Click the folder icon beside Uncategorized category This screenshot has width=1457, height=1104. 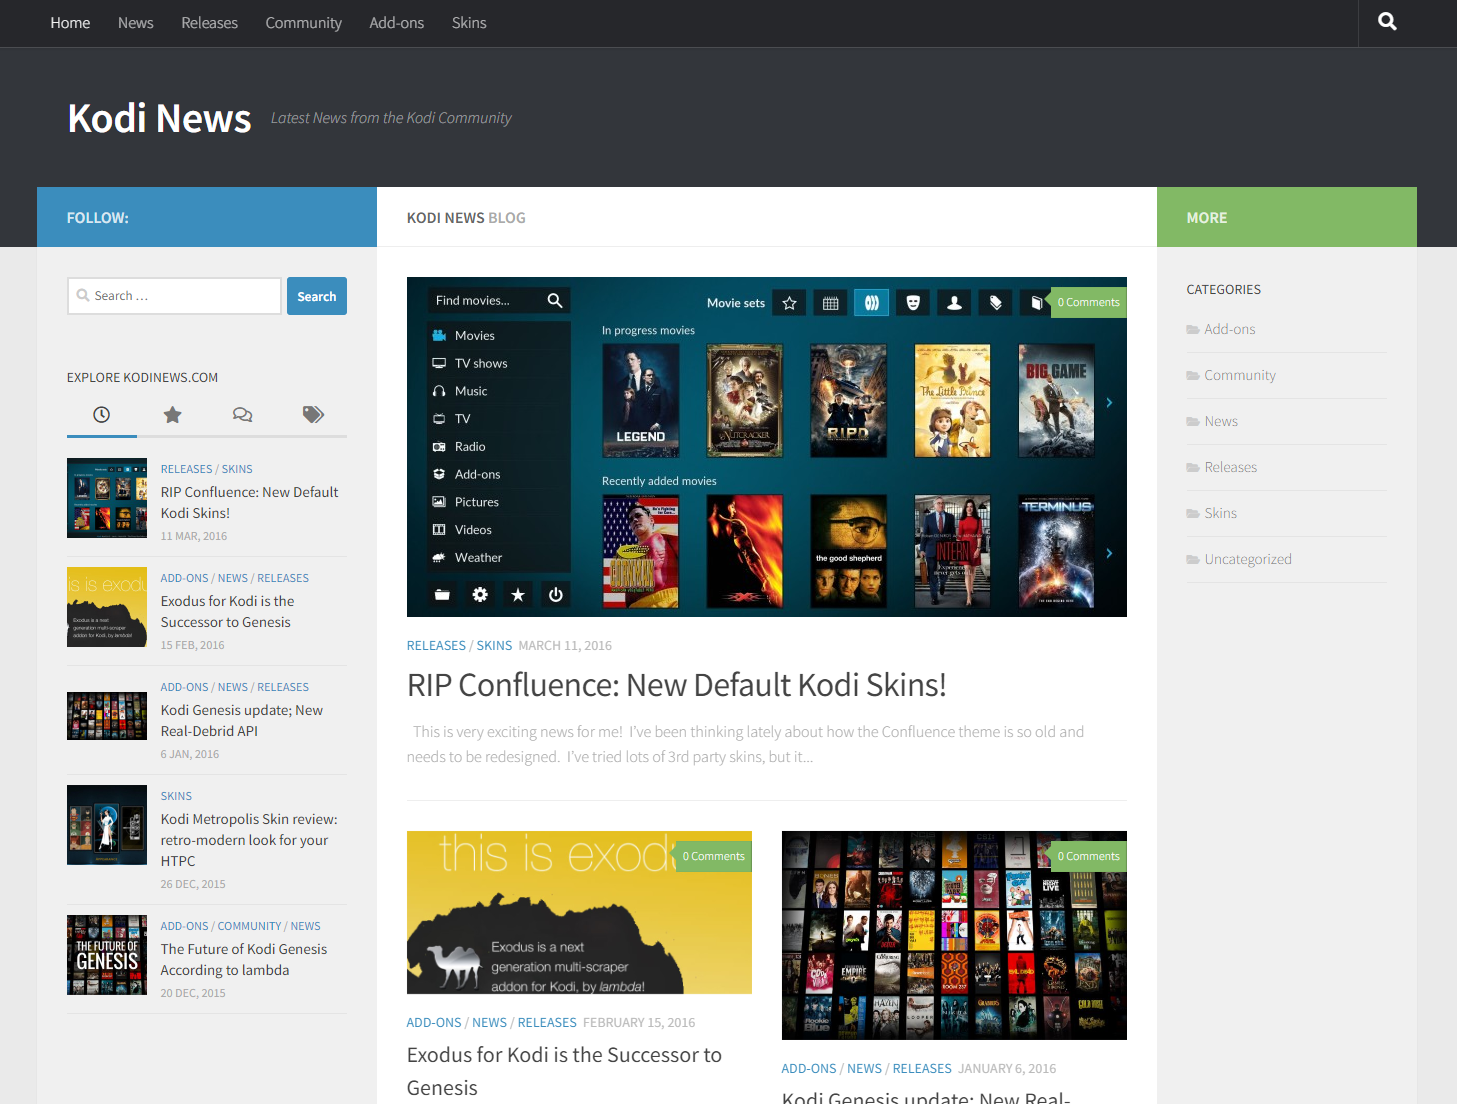click(1192, 559)
